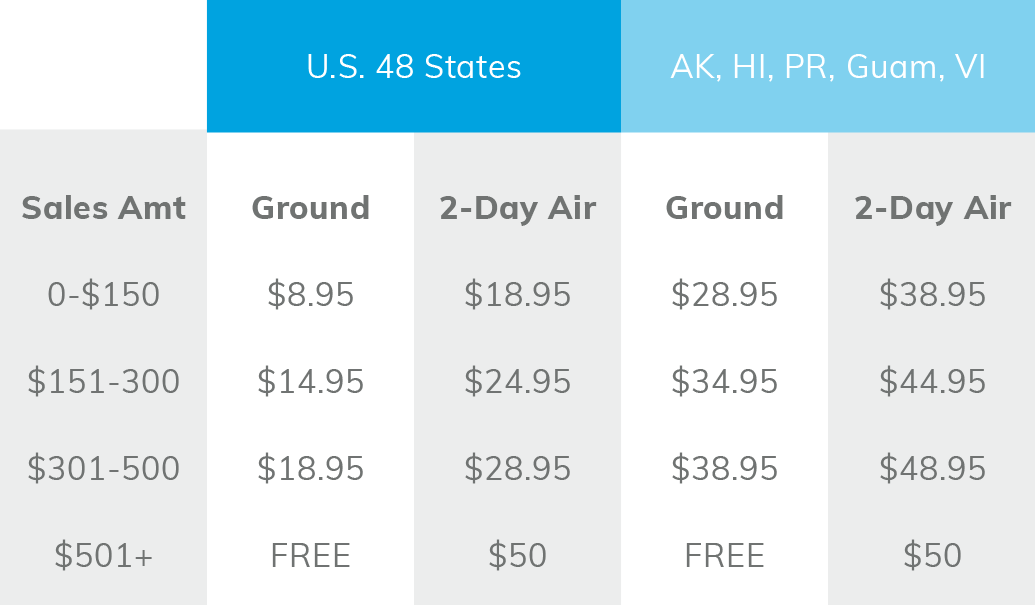The image size is (1035, 605).
Task: Select the $14.95 ground rate cell
Action: [x=310, y=382]
